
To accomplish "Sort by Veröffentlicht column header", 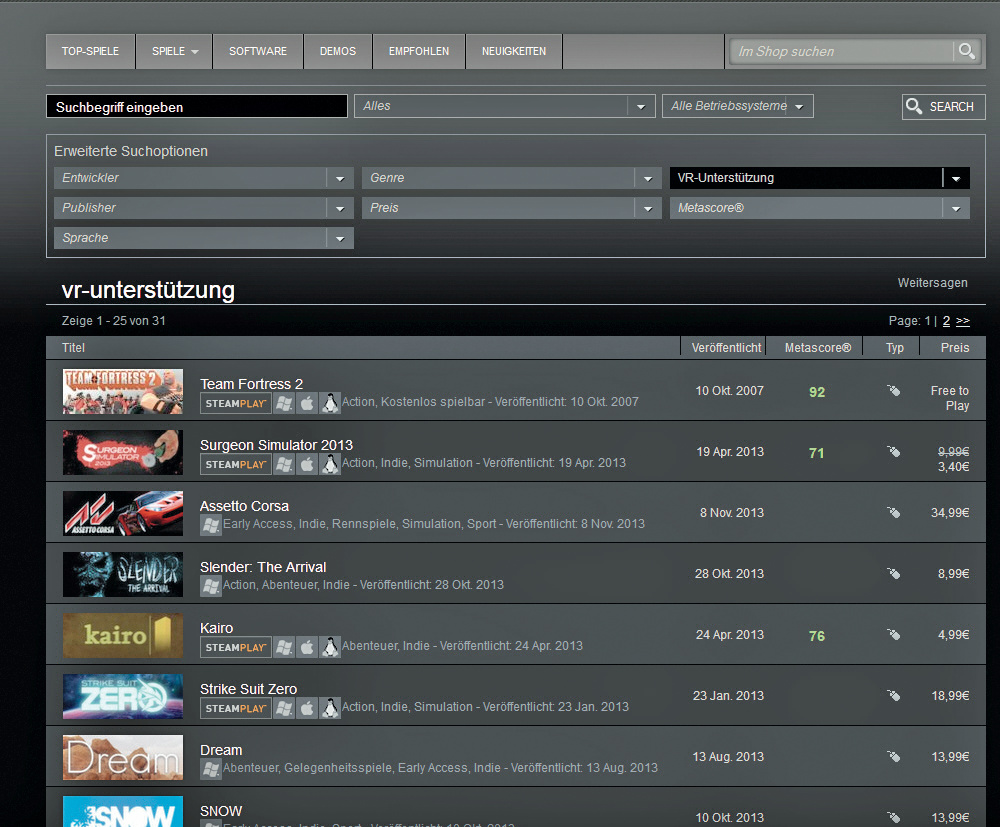I will tap(726, 348).
